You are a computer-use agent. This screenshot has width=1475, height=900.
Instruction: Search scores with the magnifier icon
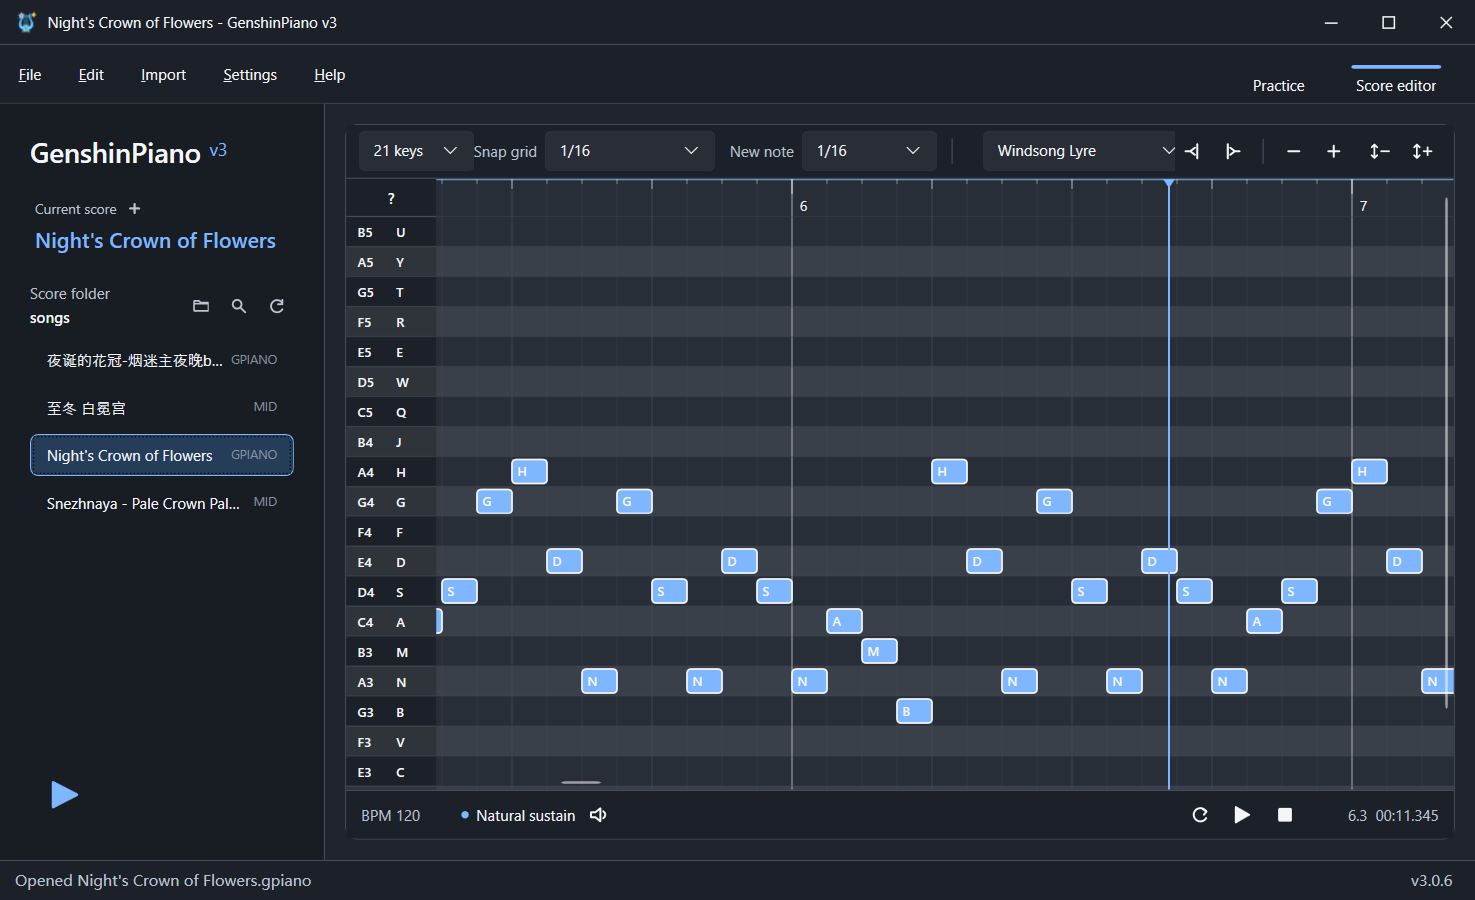(239, 306)
